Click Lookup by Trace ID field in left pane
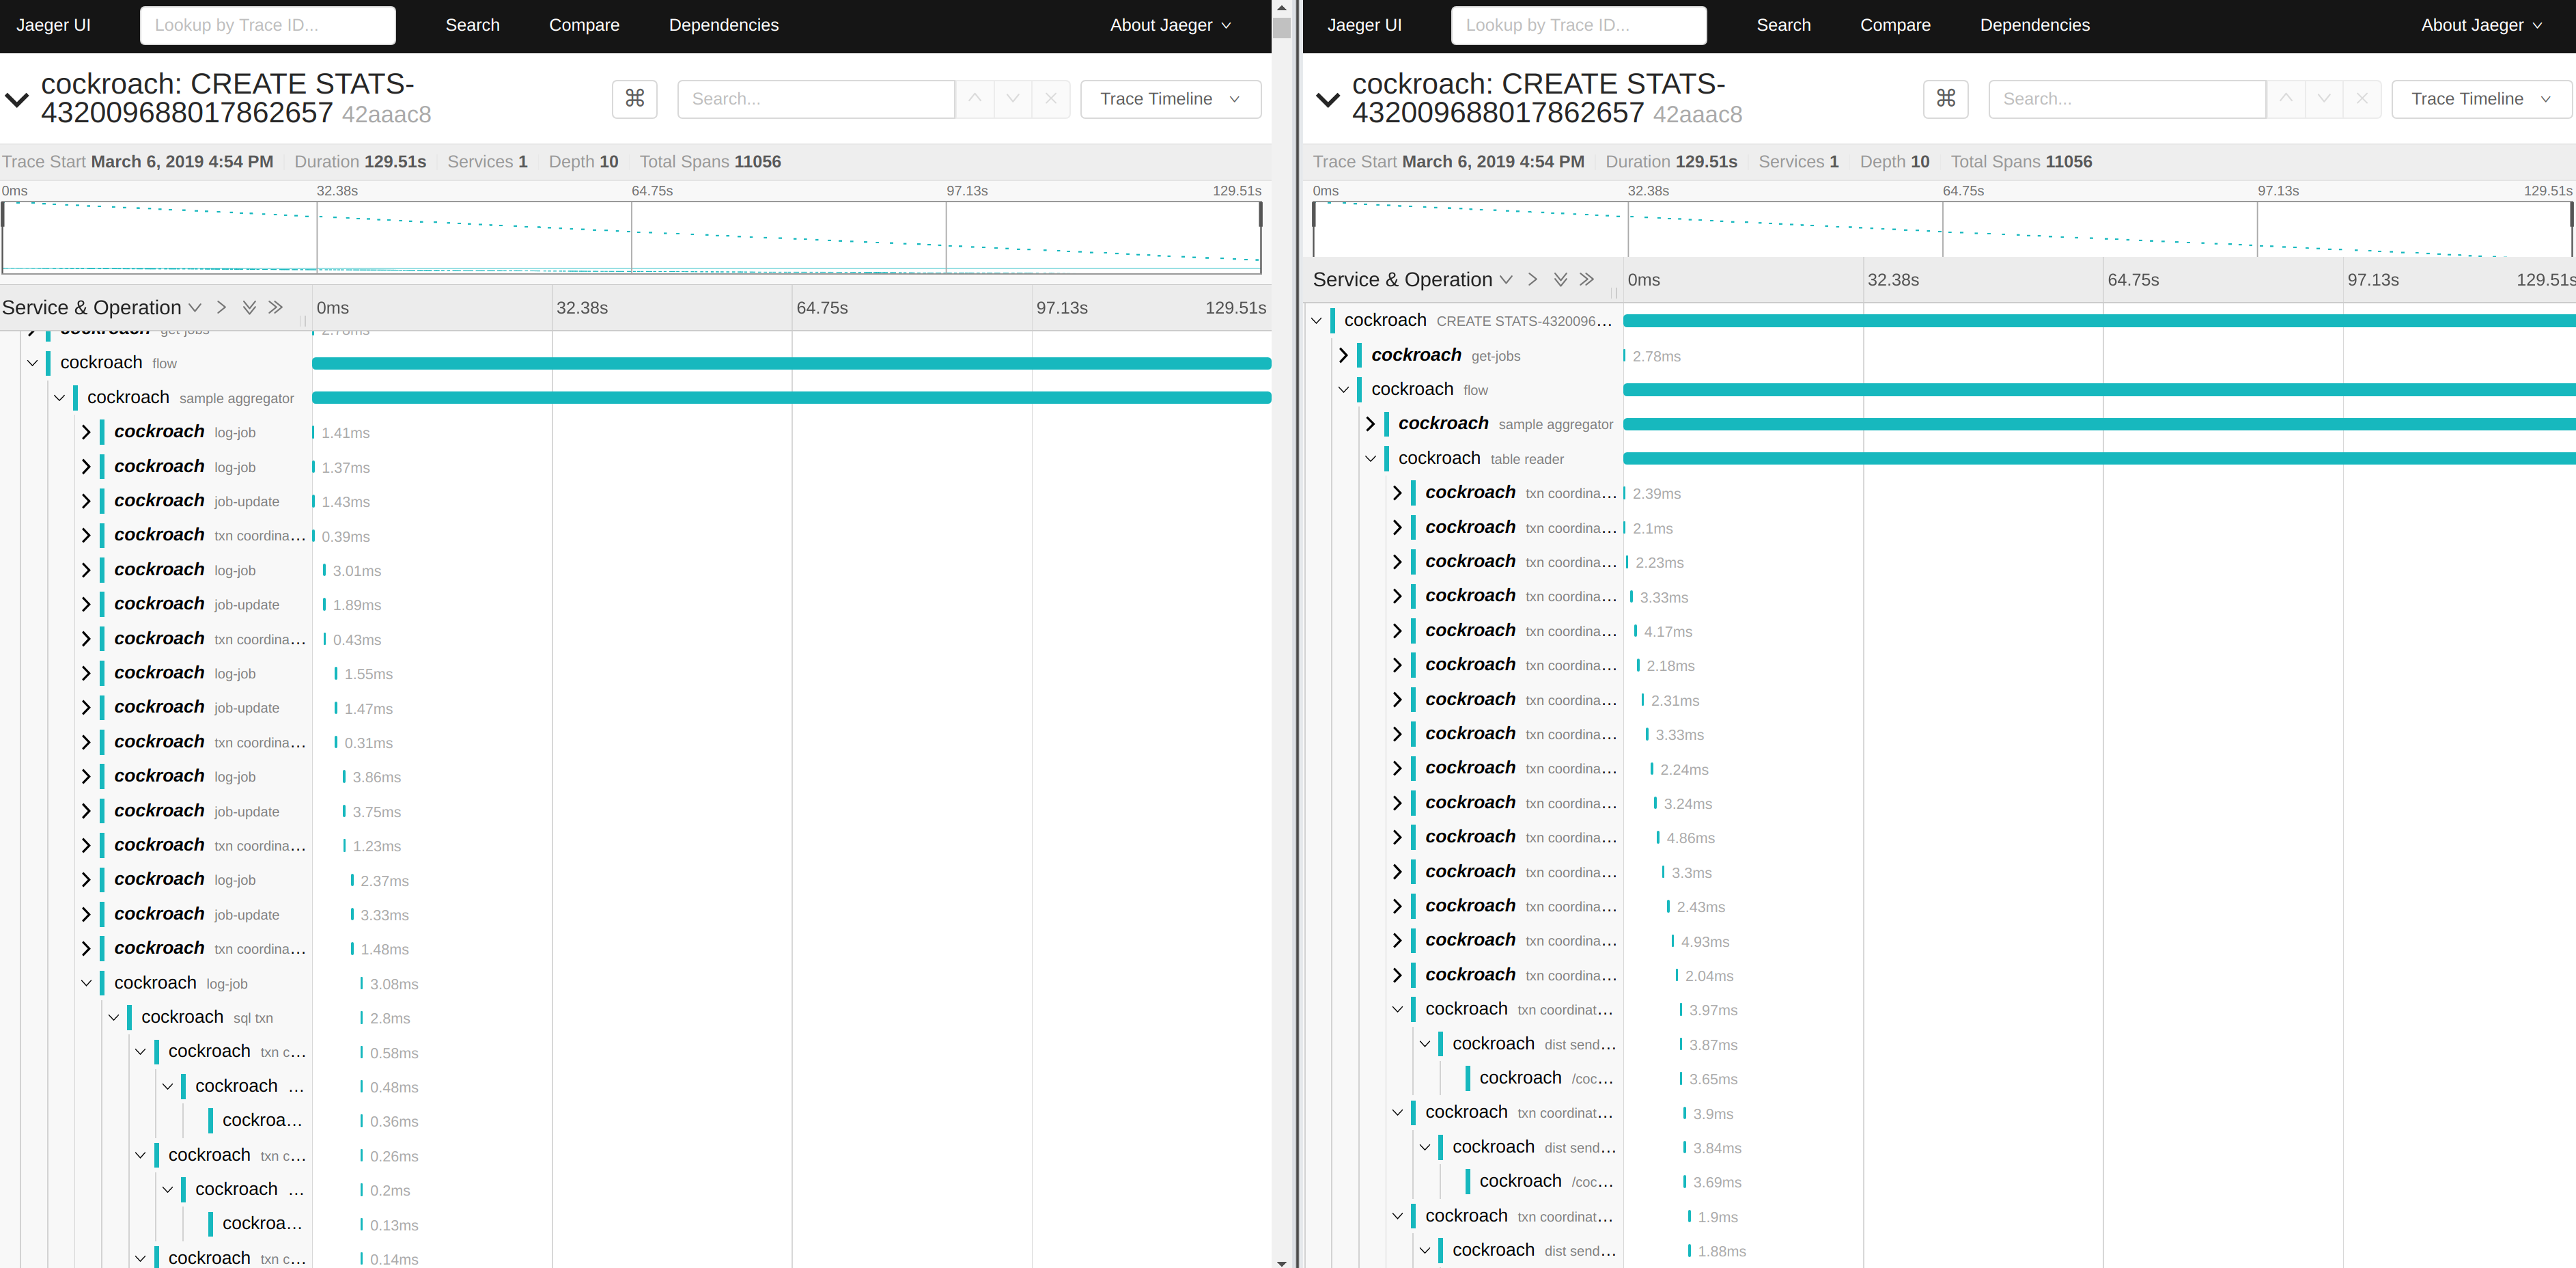2576x1268 pixels. (267, 25)
